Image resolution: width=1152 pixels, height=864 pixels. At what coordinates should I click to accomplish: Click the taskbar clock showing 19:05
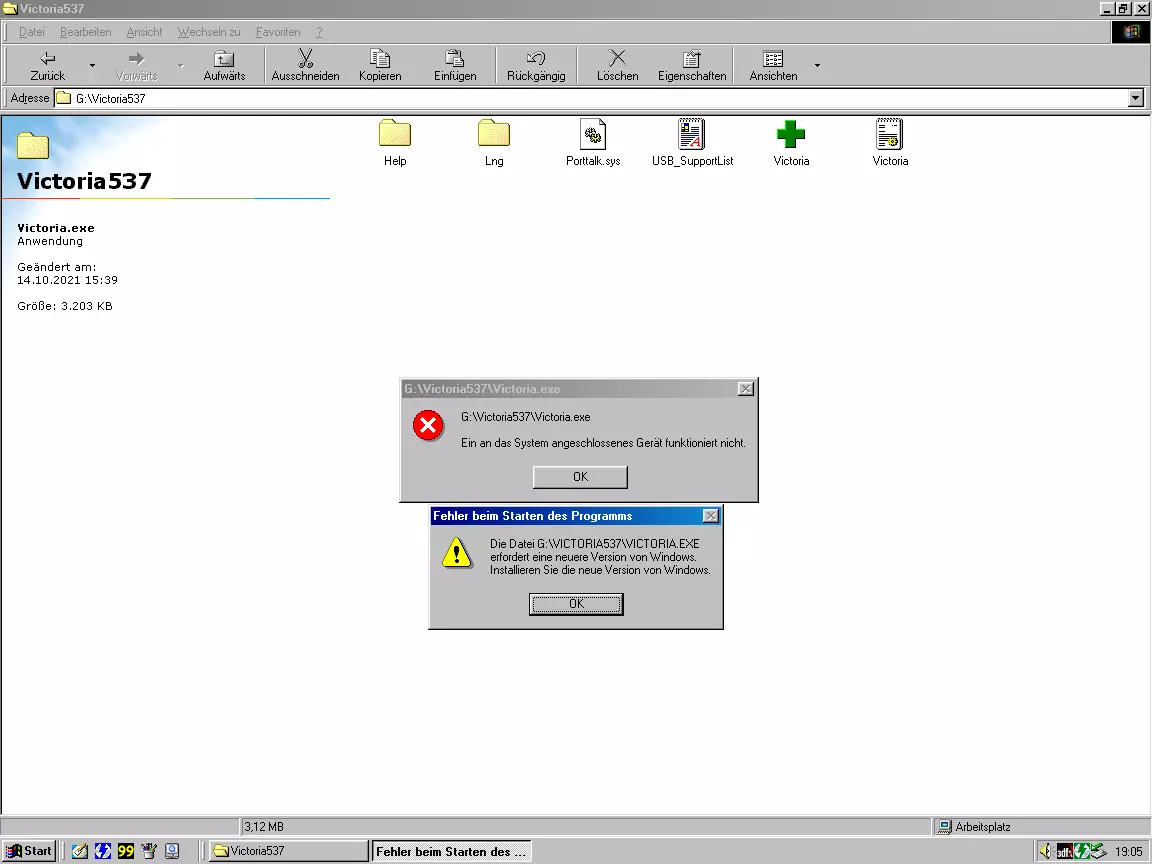point(1128,852)
